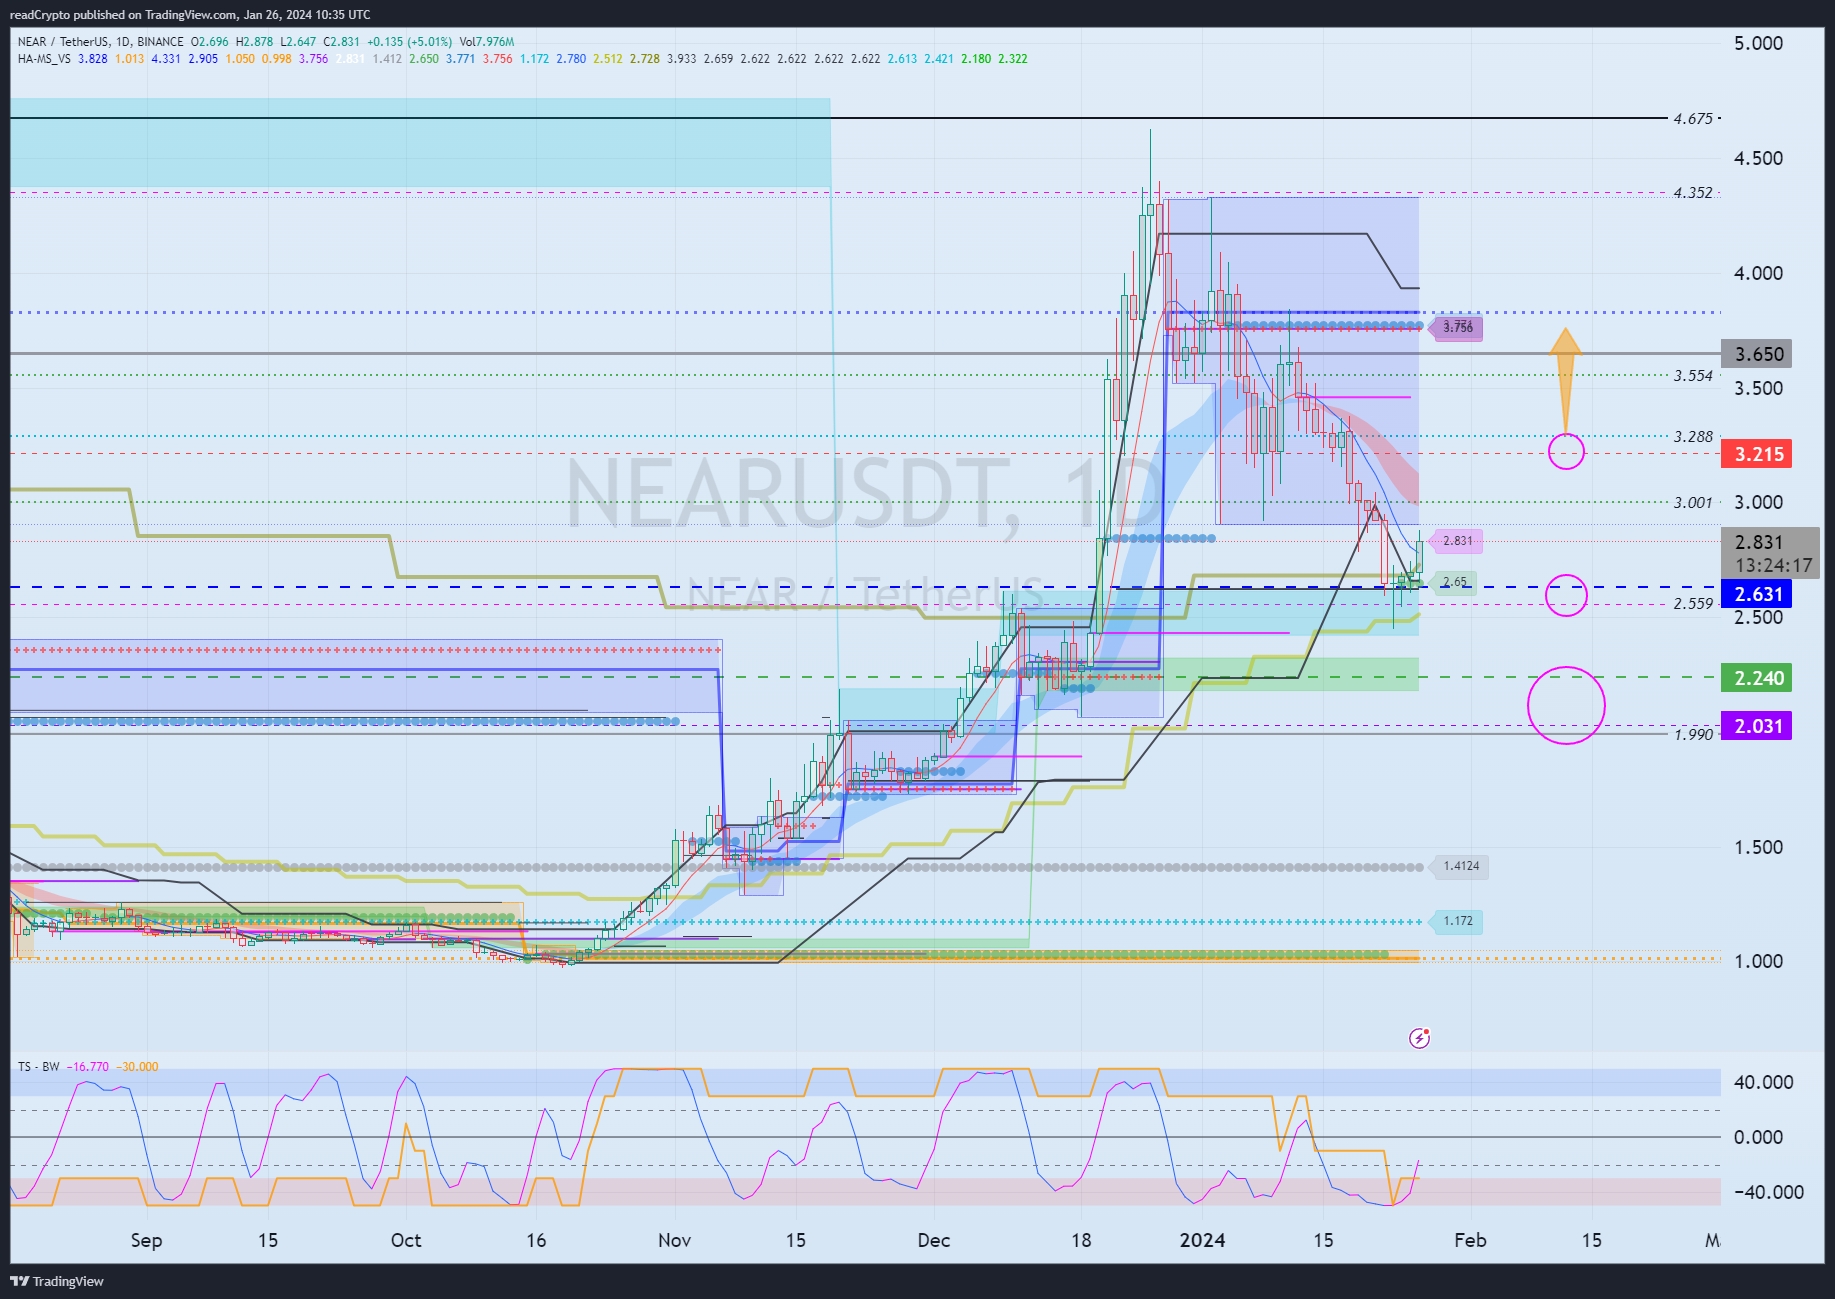Viewport: 1835px width, 1299px height.
Task: Click the first 3.828 value in HA-MS_VS legend
Action: 93,59
